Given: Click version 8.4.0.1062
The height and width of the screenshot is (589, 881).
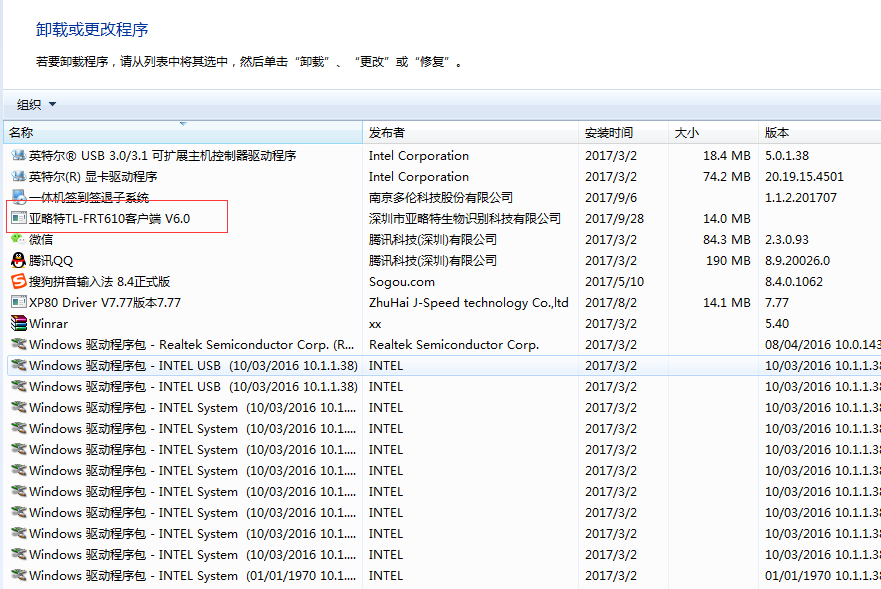Looking at the screenshot, I should pos(793,282).
